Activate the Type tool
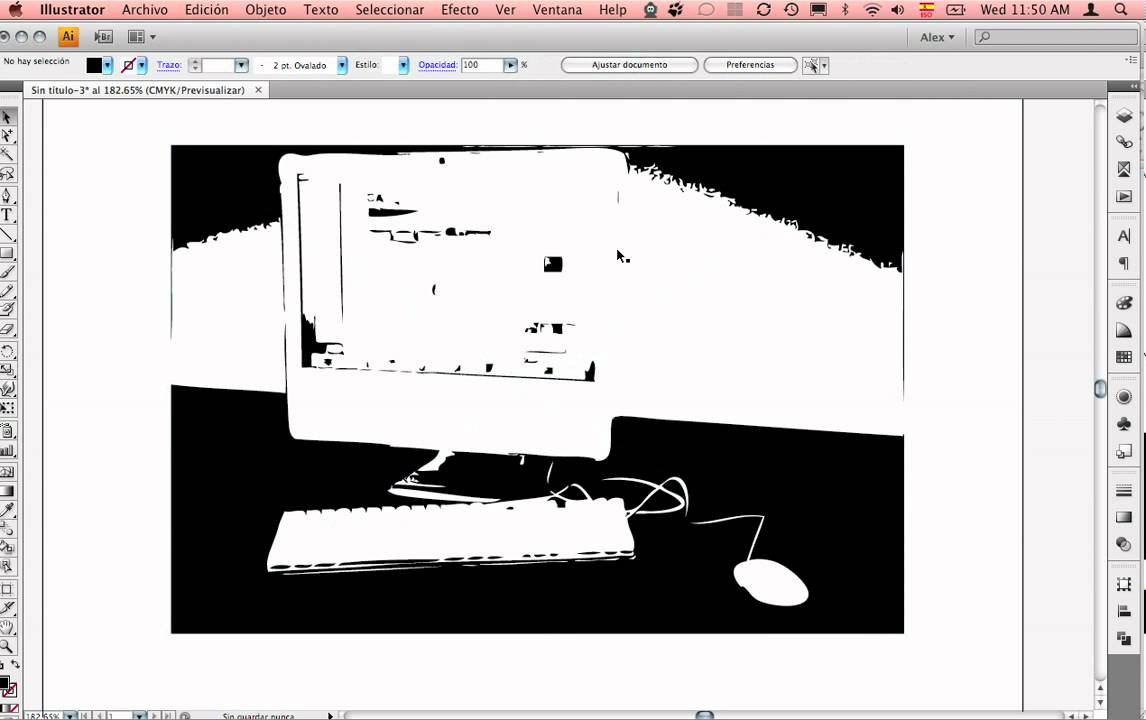 (7, 215)
